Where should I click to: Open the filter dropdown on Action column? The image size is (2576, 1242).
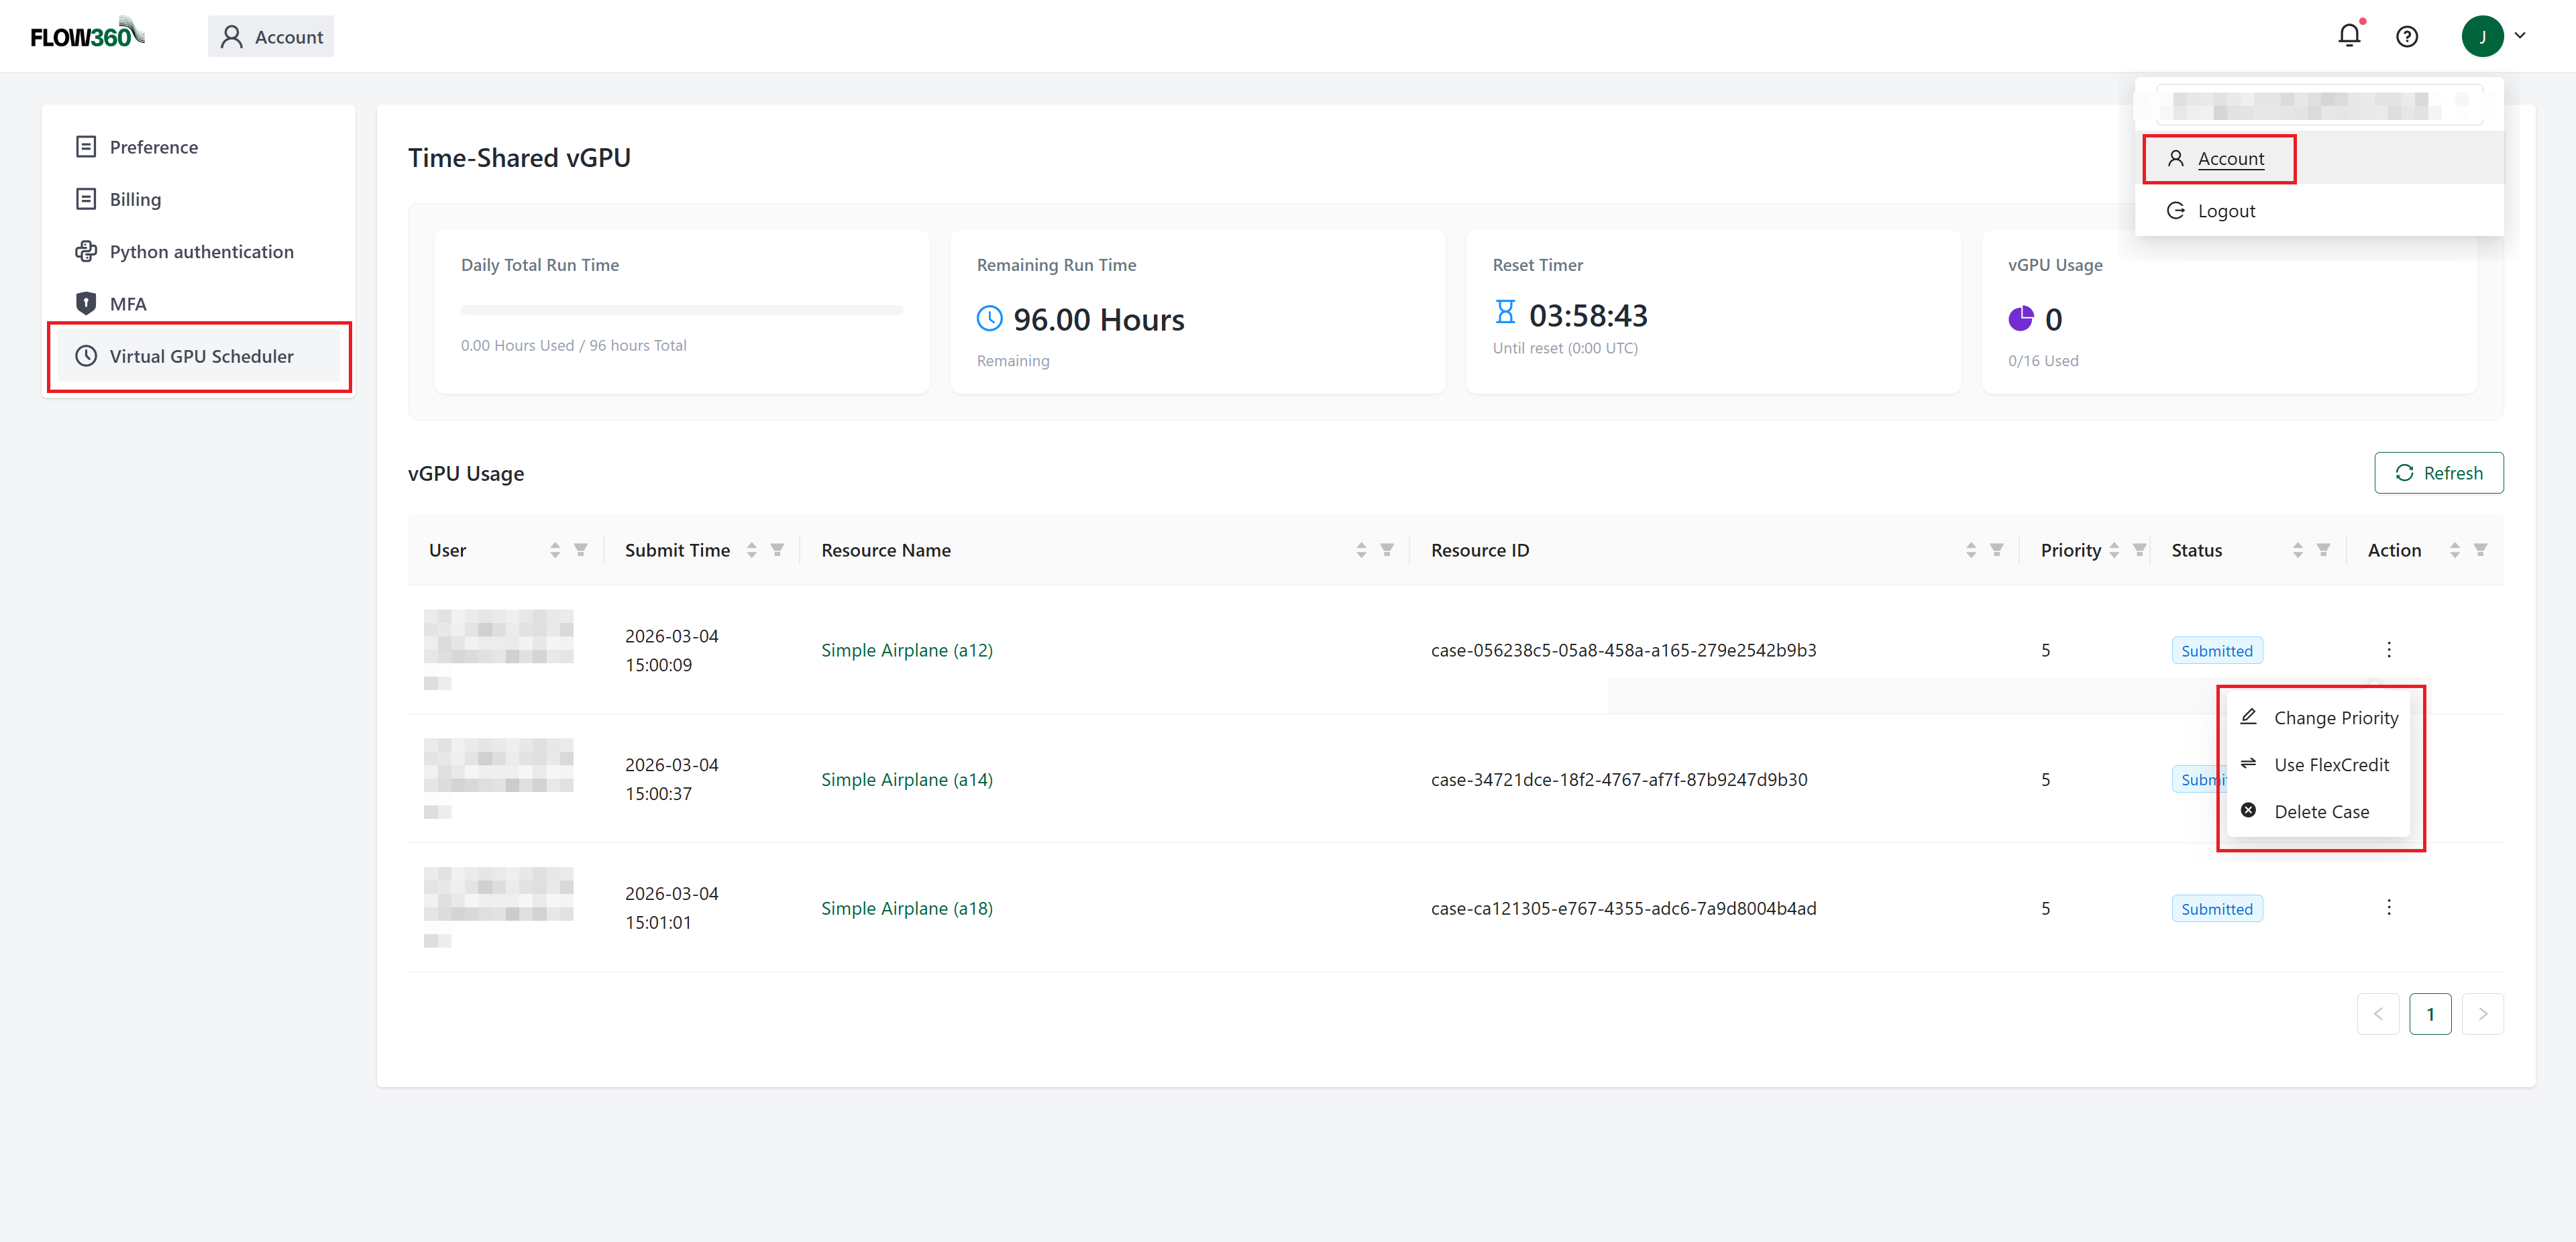pyautogui.click(x=2479, y=549)
